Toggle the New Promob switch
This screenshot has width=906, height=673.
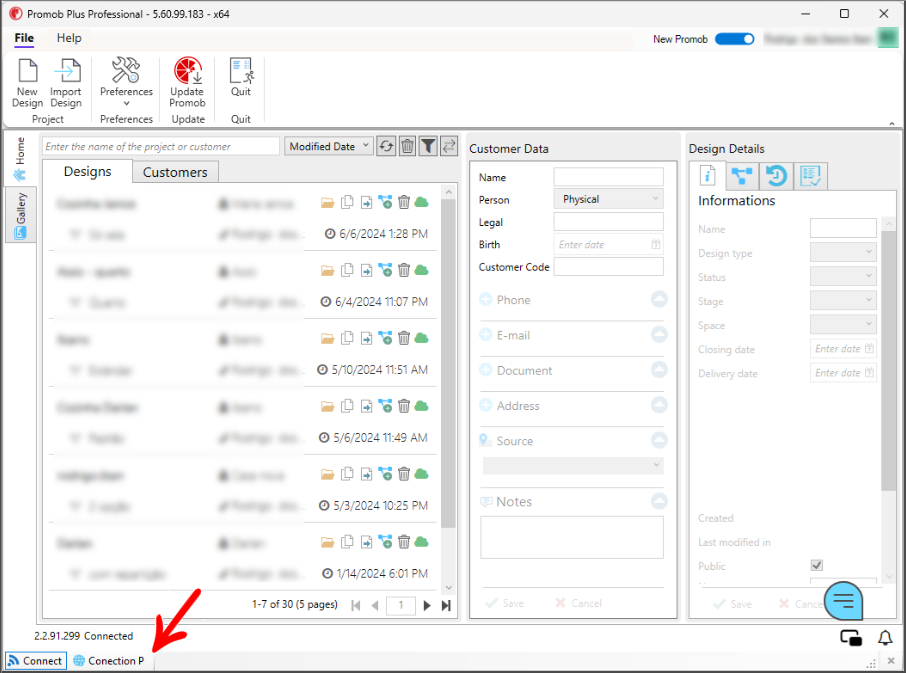(x=734, y=39)
